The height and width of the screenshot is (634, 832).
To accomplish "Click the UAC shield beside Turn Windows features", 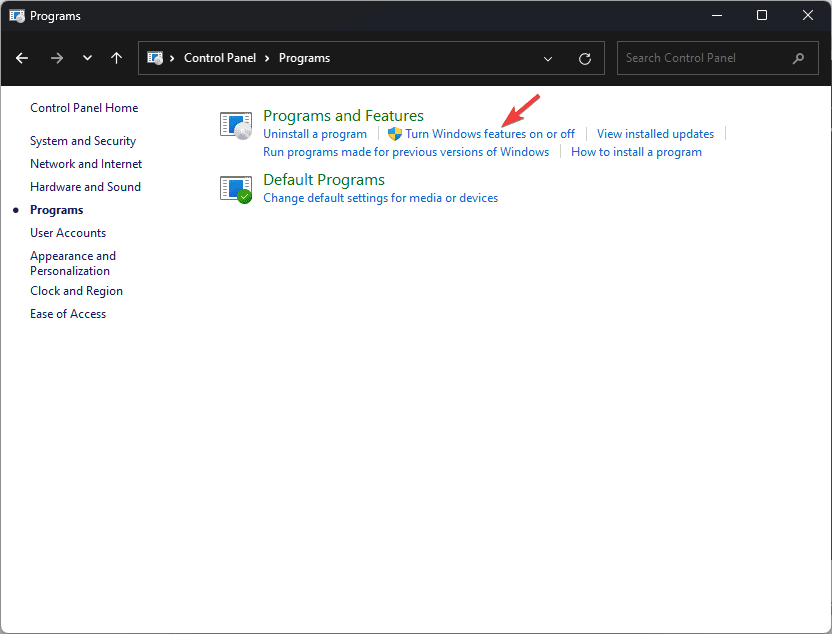I will tap(393, 133).
